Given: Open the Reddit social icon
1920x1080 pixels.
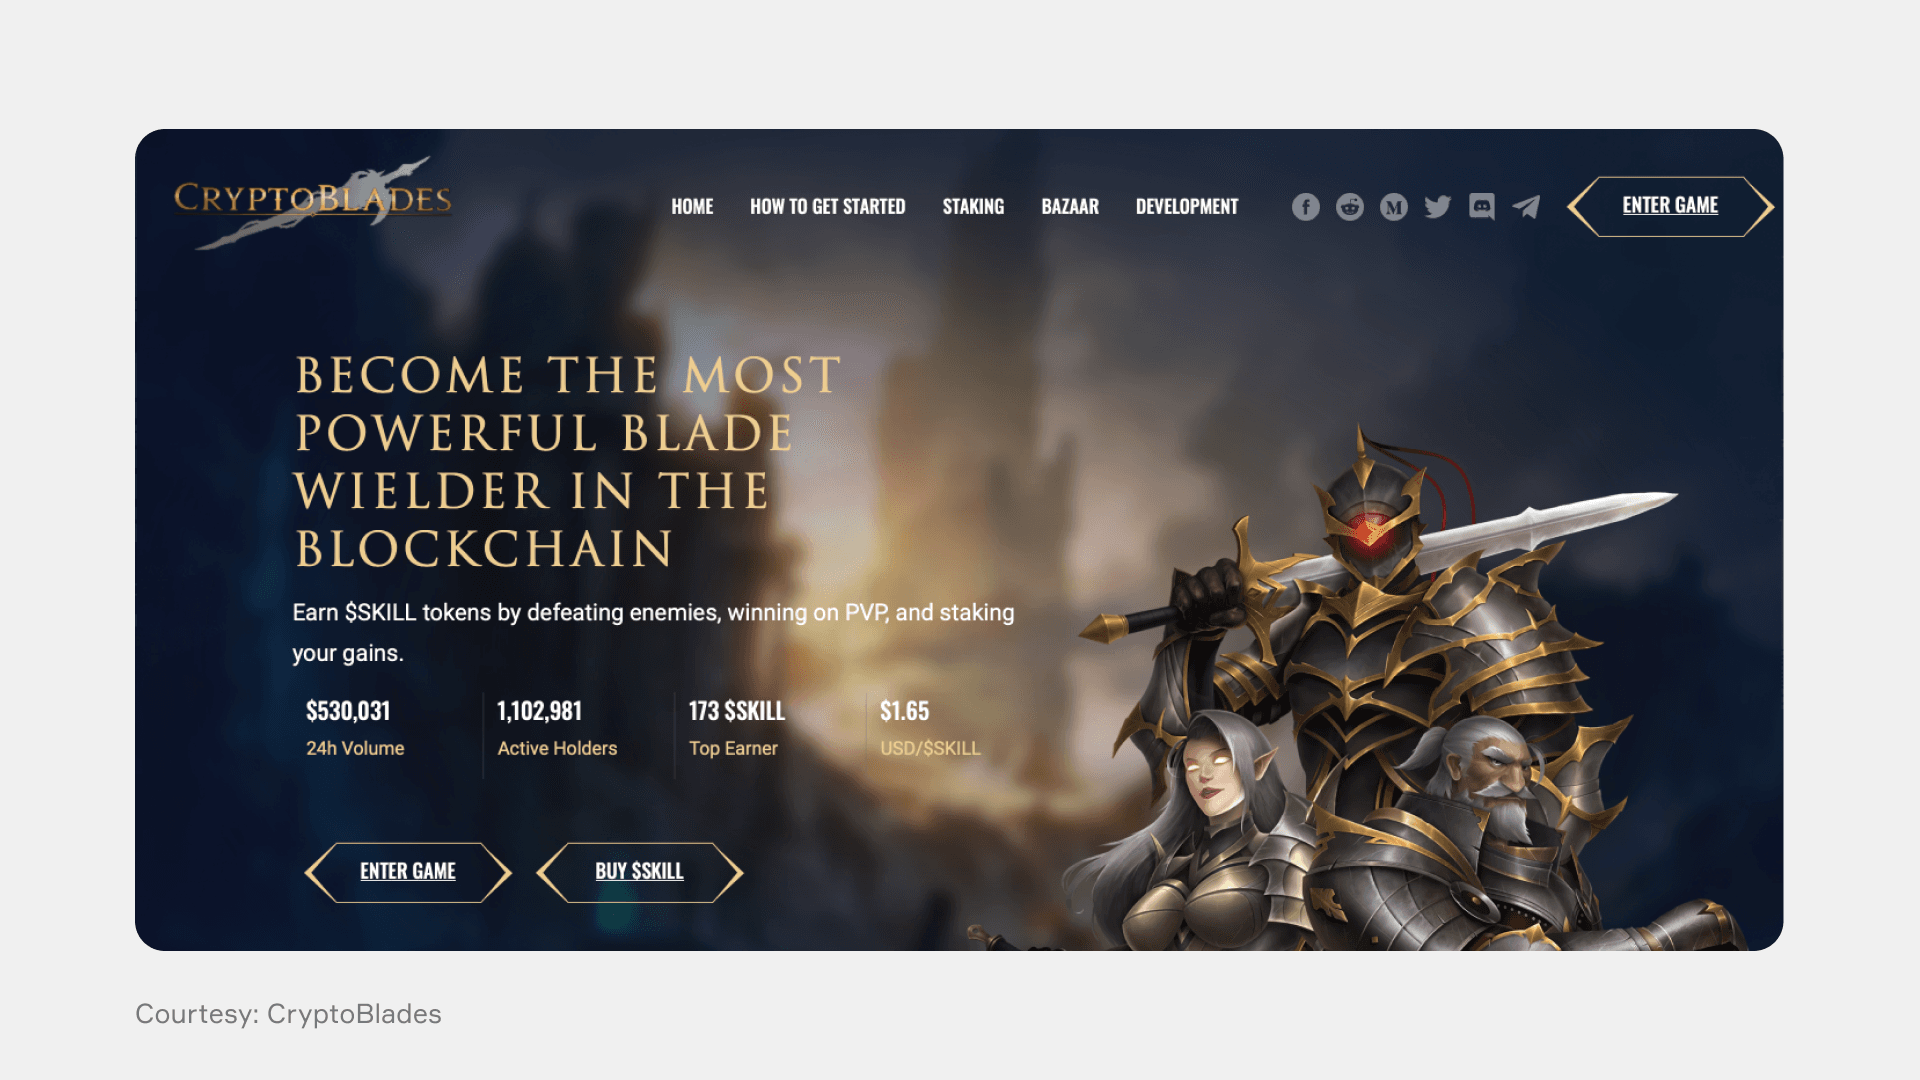Looking at the screenshot, I should [x=1349, y=207].
